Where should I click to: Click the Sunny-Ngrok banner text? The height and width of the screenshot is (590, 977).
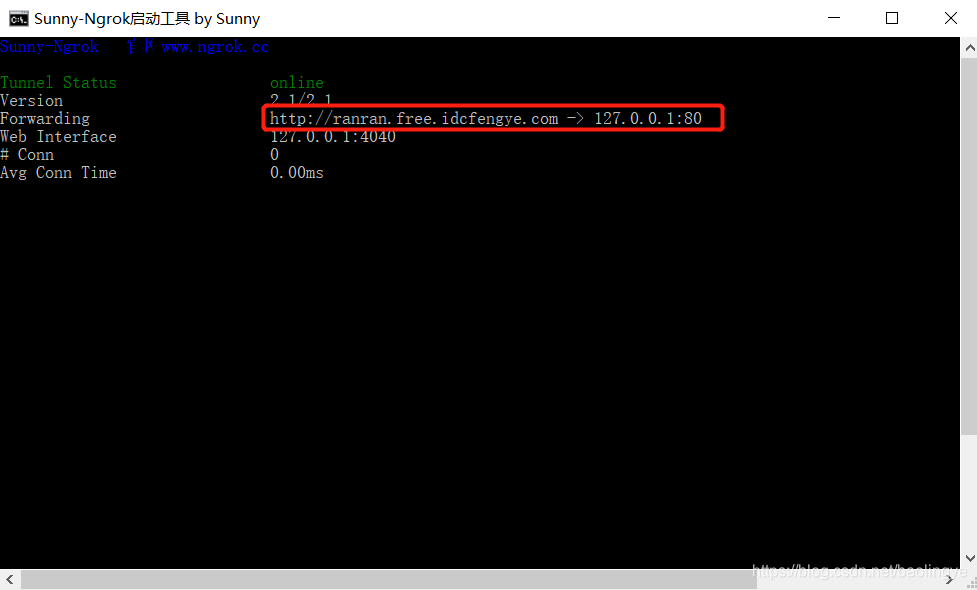[x=50, y=46]
